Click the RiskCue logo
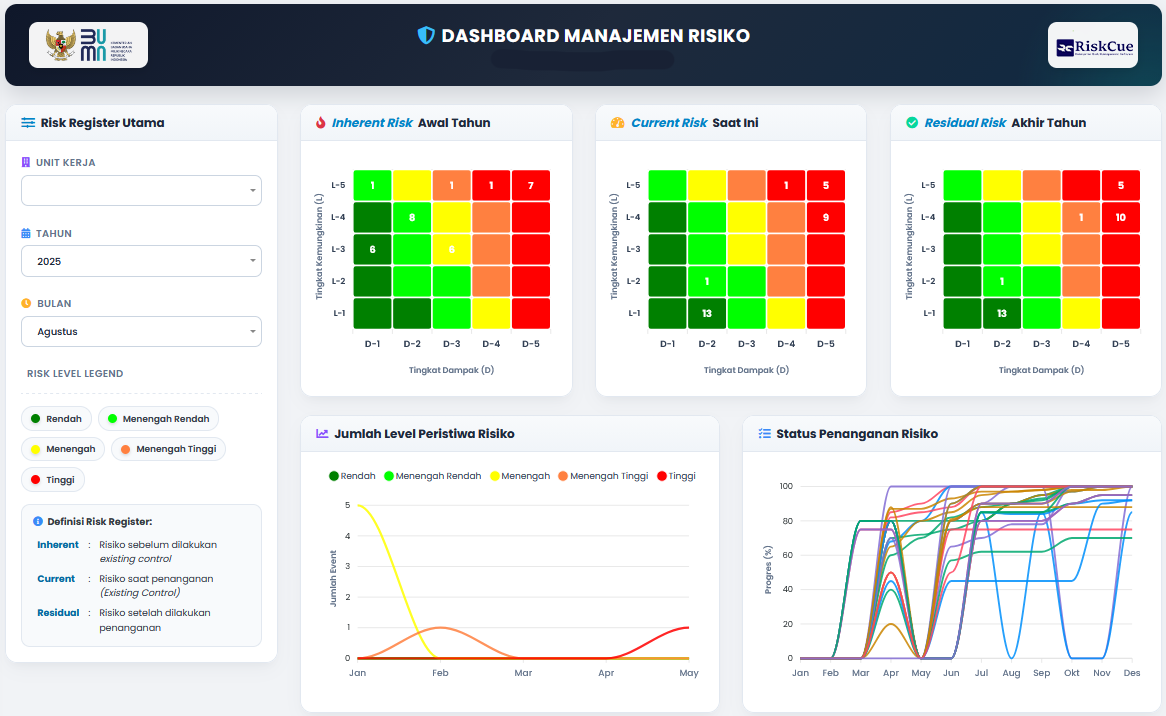The width and height of the screenshot is (1166, 716). point(1092,45)
